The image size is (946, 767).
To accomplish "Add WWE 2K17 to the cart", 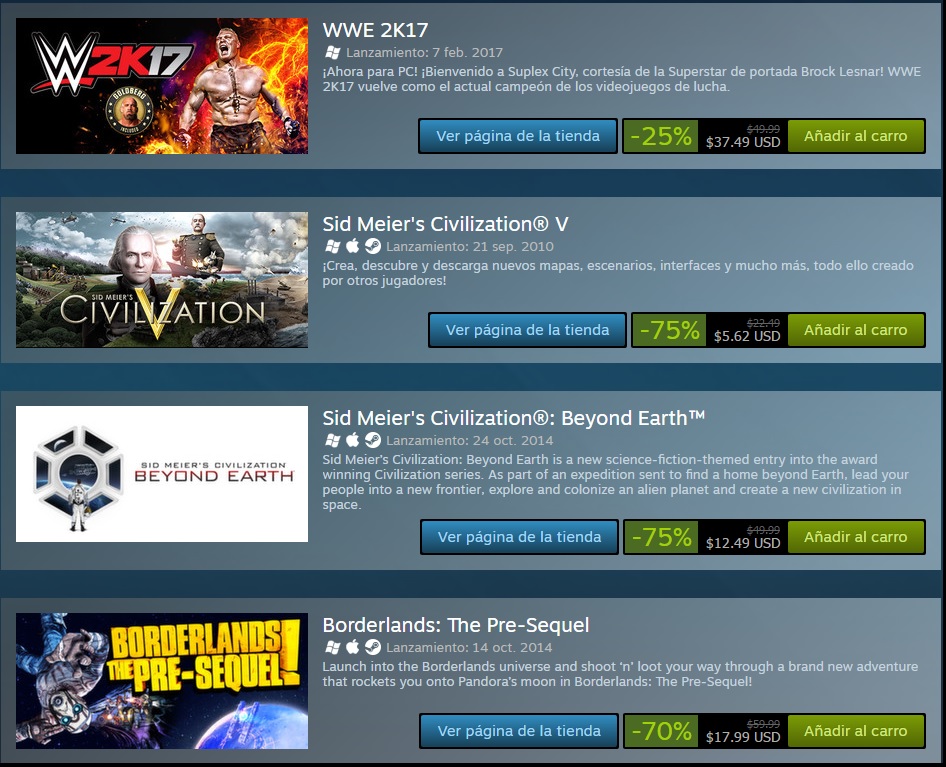I will (856, 136).
